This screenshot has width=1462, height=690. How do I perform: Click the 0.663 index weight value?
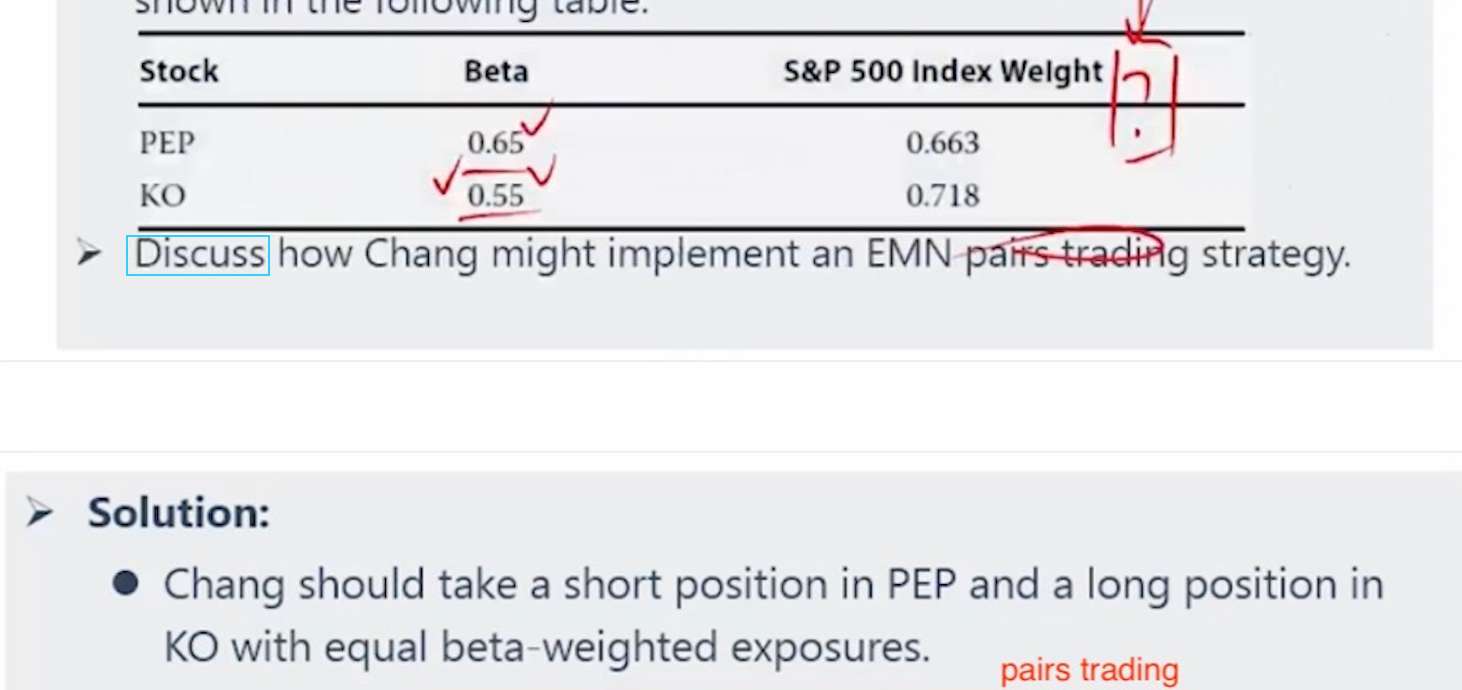[x=943, y=143]
